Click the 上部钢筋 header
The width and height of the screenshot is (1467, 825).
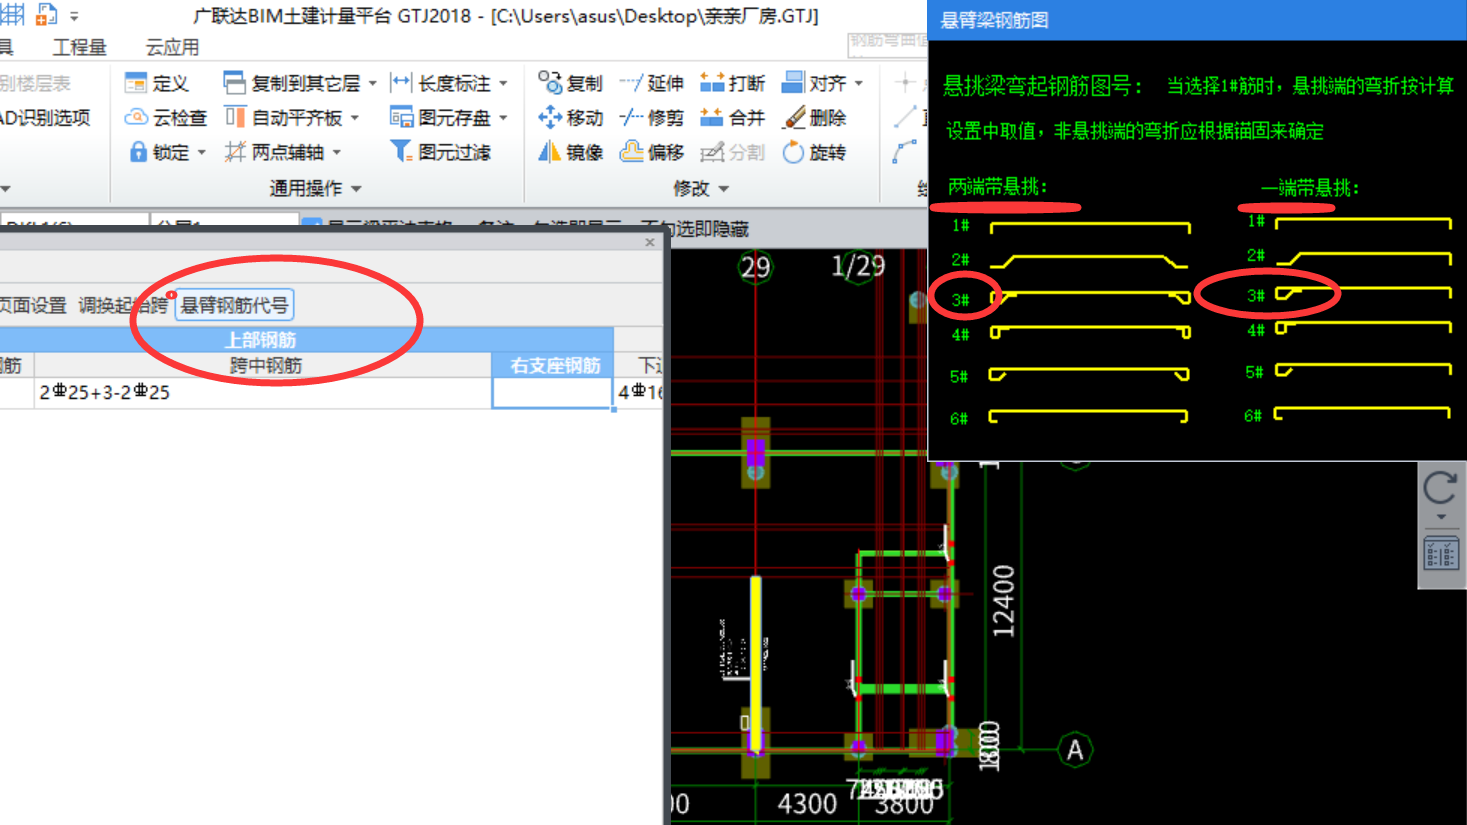point(261,340)
